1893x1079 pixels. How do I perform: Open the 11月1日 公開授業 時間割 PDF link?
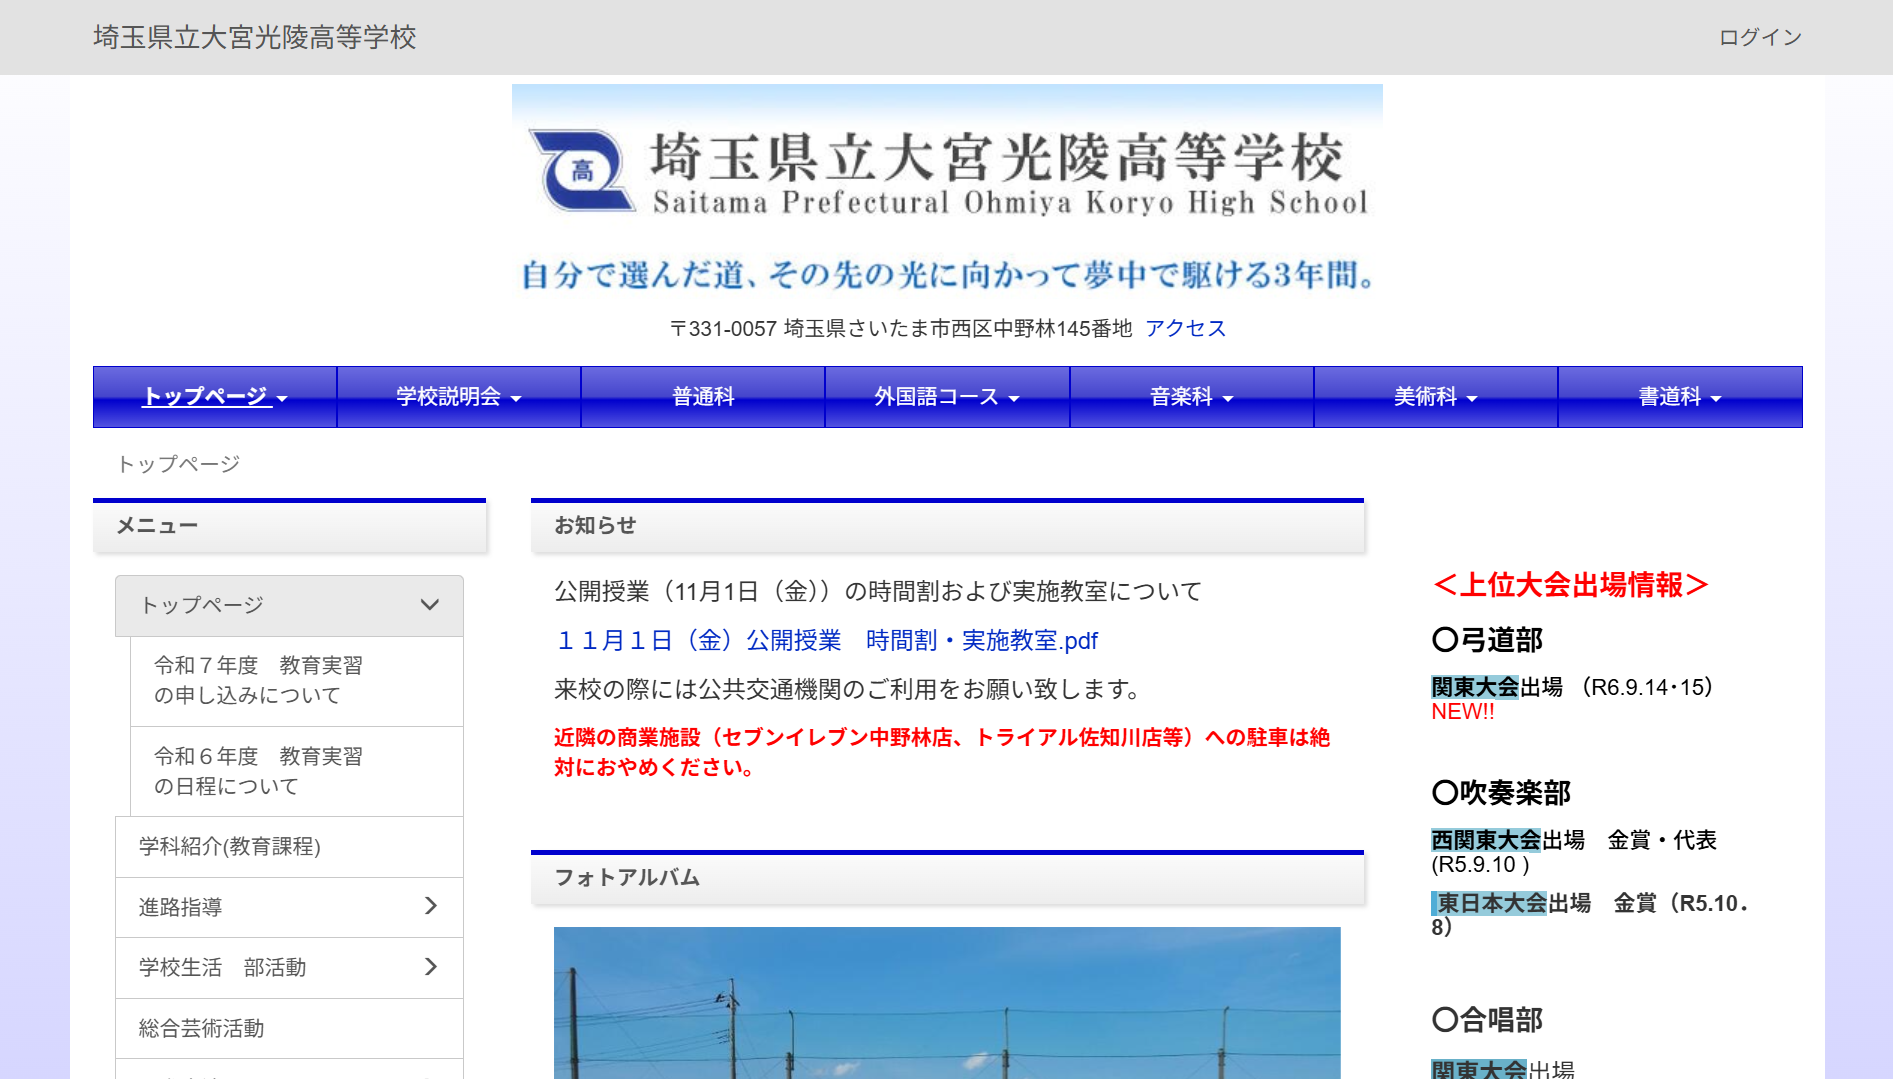point(826,641)
